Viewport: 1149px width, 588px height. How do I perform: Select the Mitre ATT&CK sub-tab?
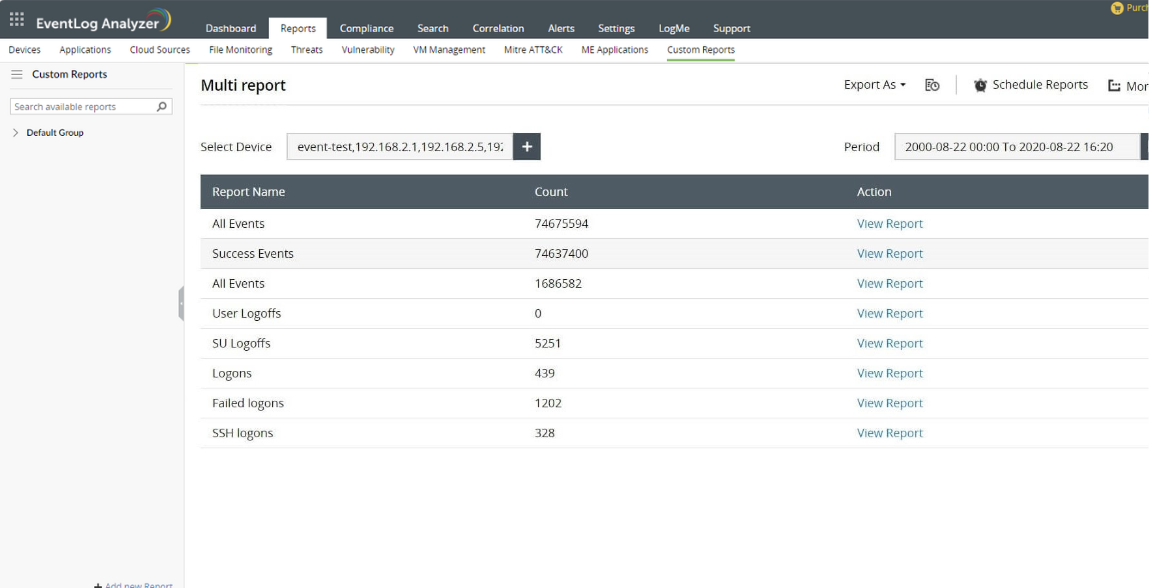pos(533,50)
